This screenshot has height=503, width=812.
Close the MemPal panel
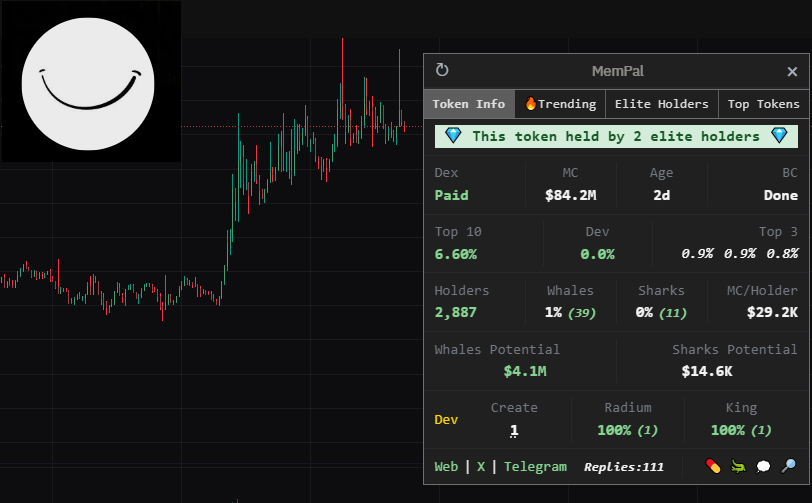(x=792, y=71)
